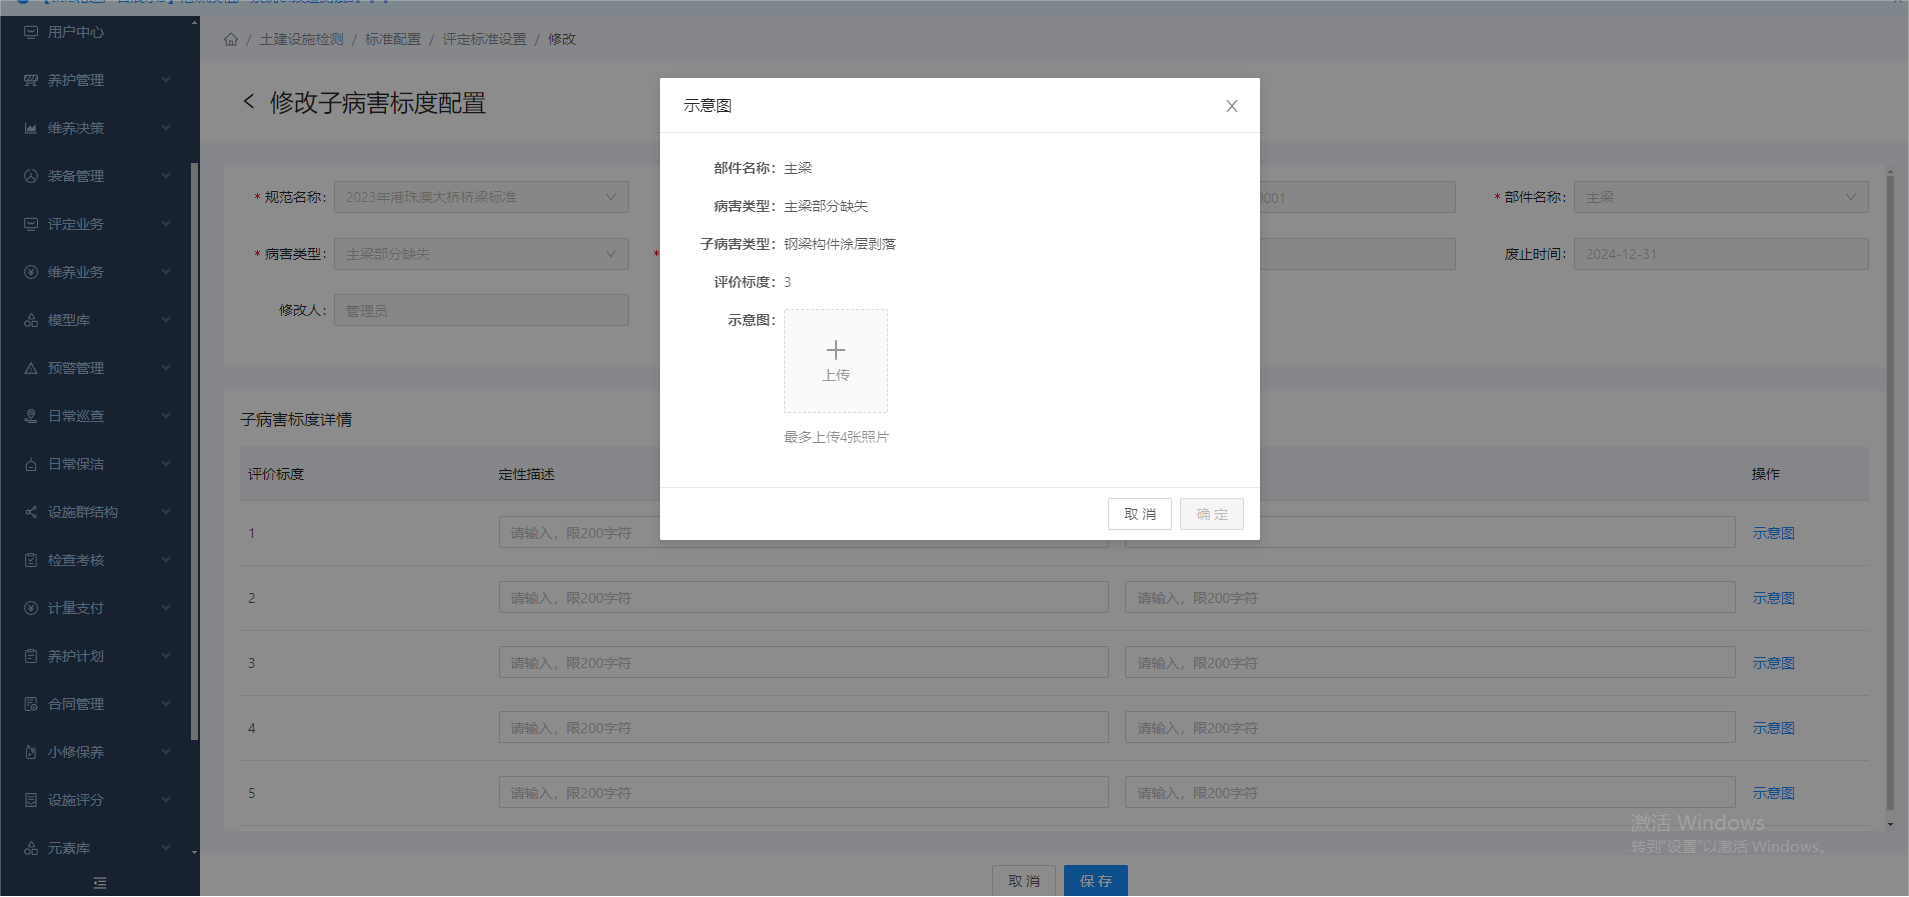Click 定性描述 input for scale row 2
Image resolution: width=1909 pixels, height=897 pixels.
pos(804,598)
